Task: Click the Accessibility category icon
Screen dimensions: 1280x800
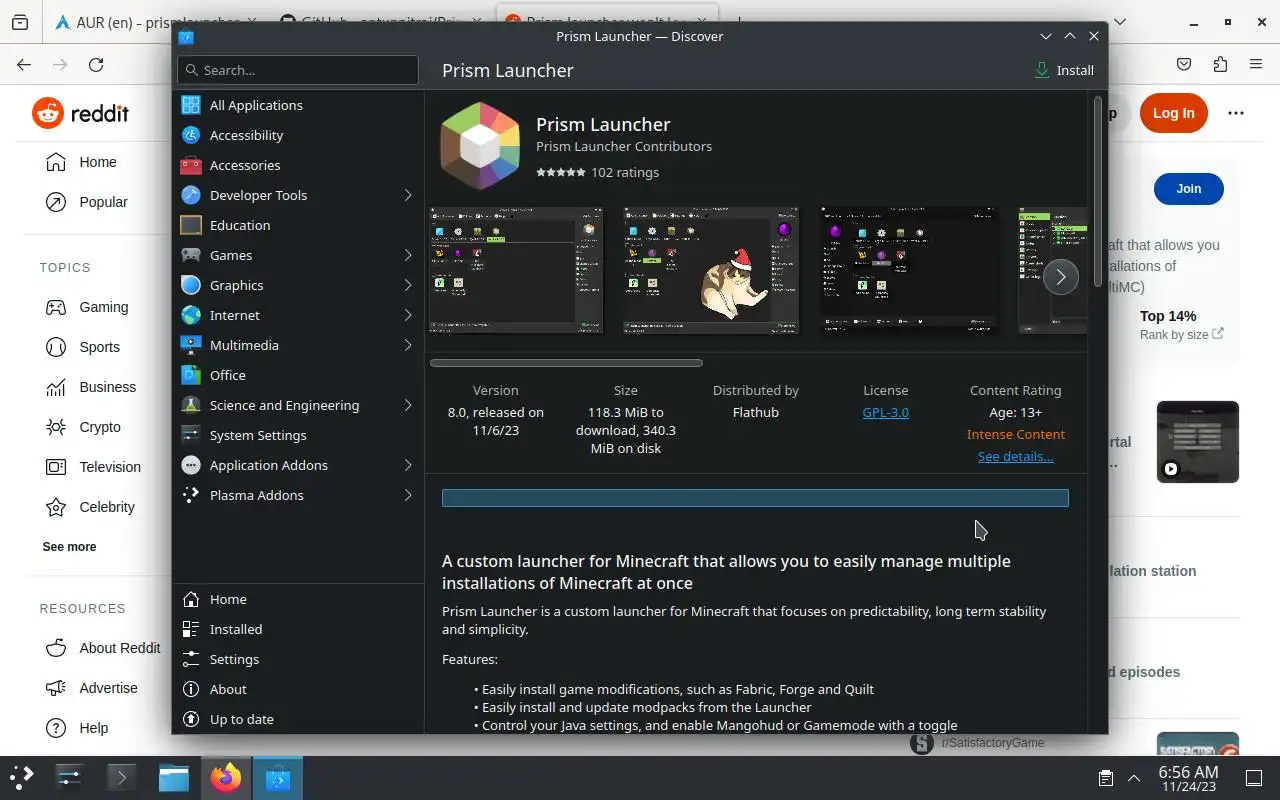Action: [191, 135]
